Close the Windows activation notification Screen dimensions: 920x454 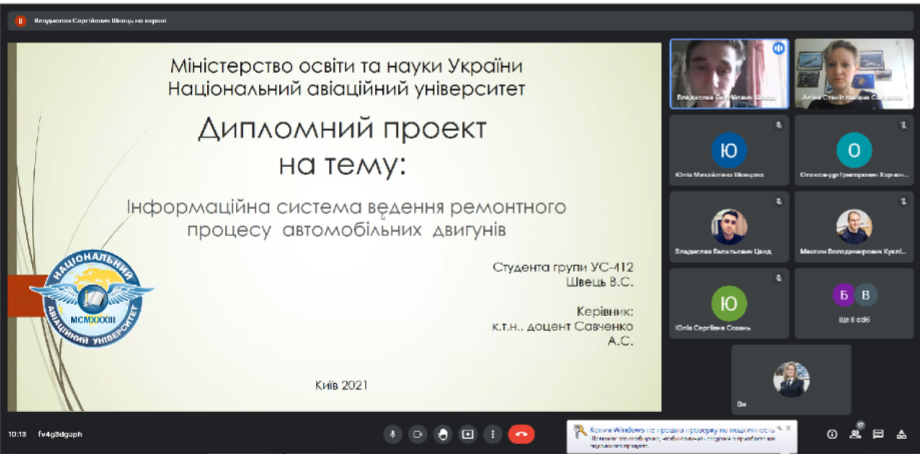coord(788,428)
